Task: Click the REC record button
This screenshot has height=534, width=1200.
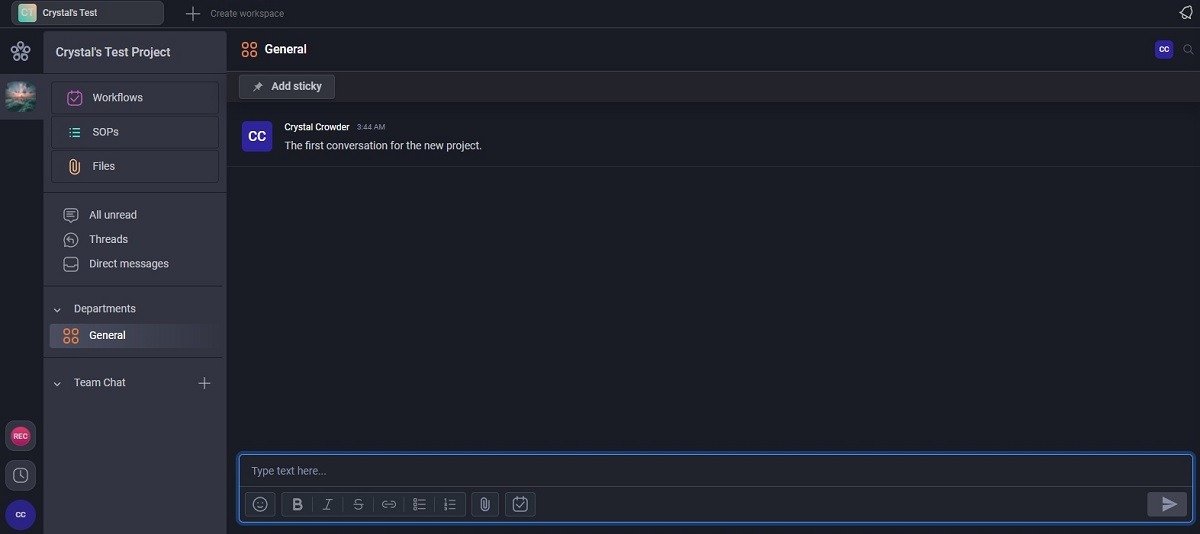Action: pos(20,436)
